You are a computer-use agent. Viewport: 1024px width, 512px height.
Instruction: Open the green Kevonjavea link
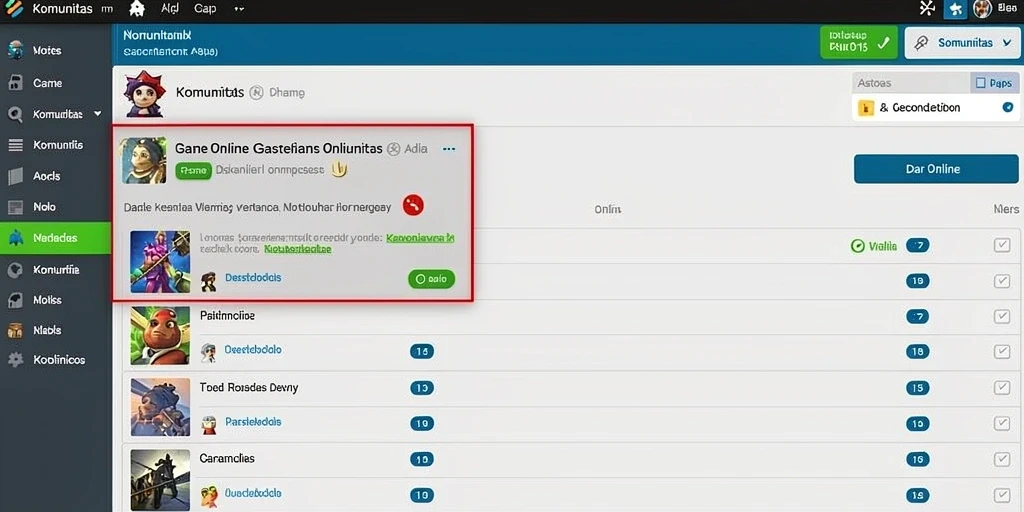[x=420, y=238]
